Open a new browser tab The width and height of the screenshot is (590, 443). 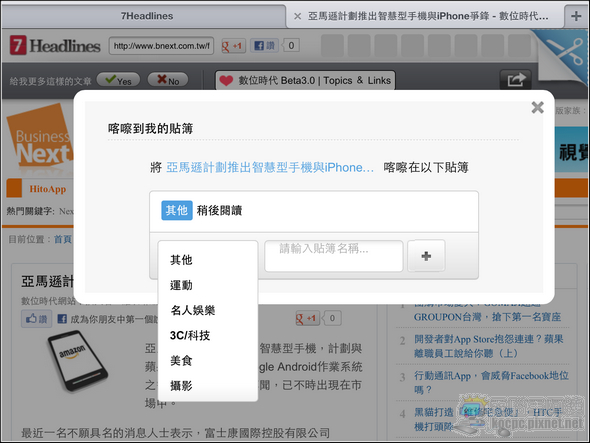(576, 16)
